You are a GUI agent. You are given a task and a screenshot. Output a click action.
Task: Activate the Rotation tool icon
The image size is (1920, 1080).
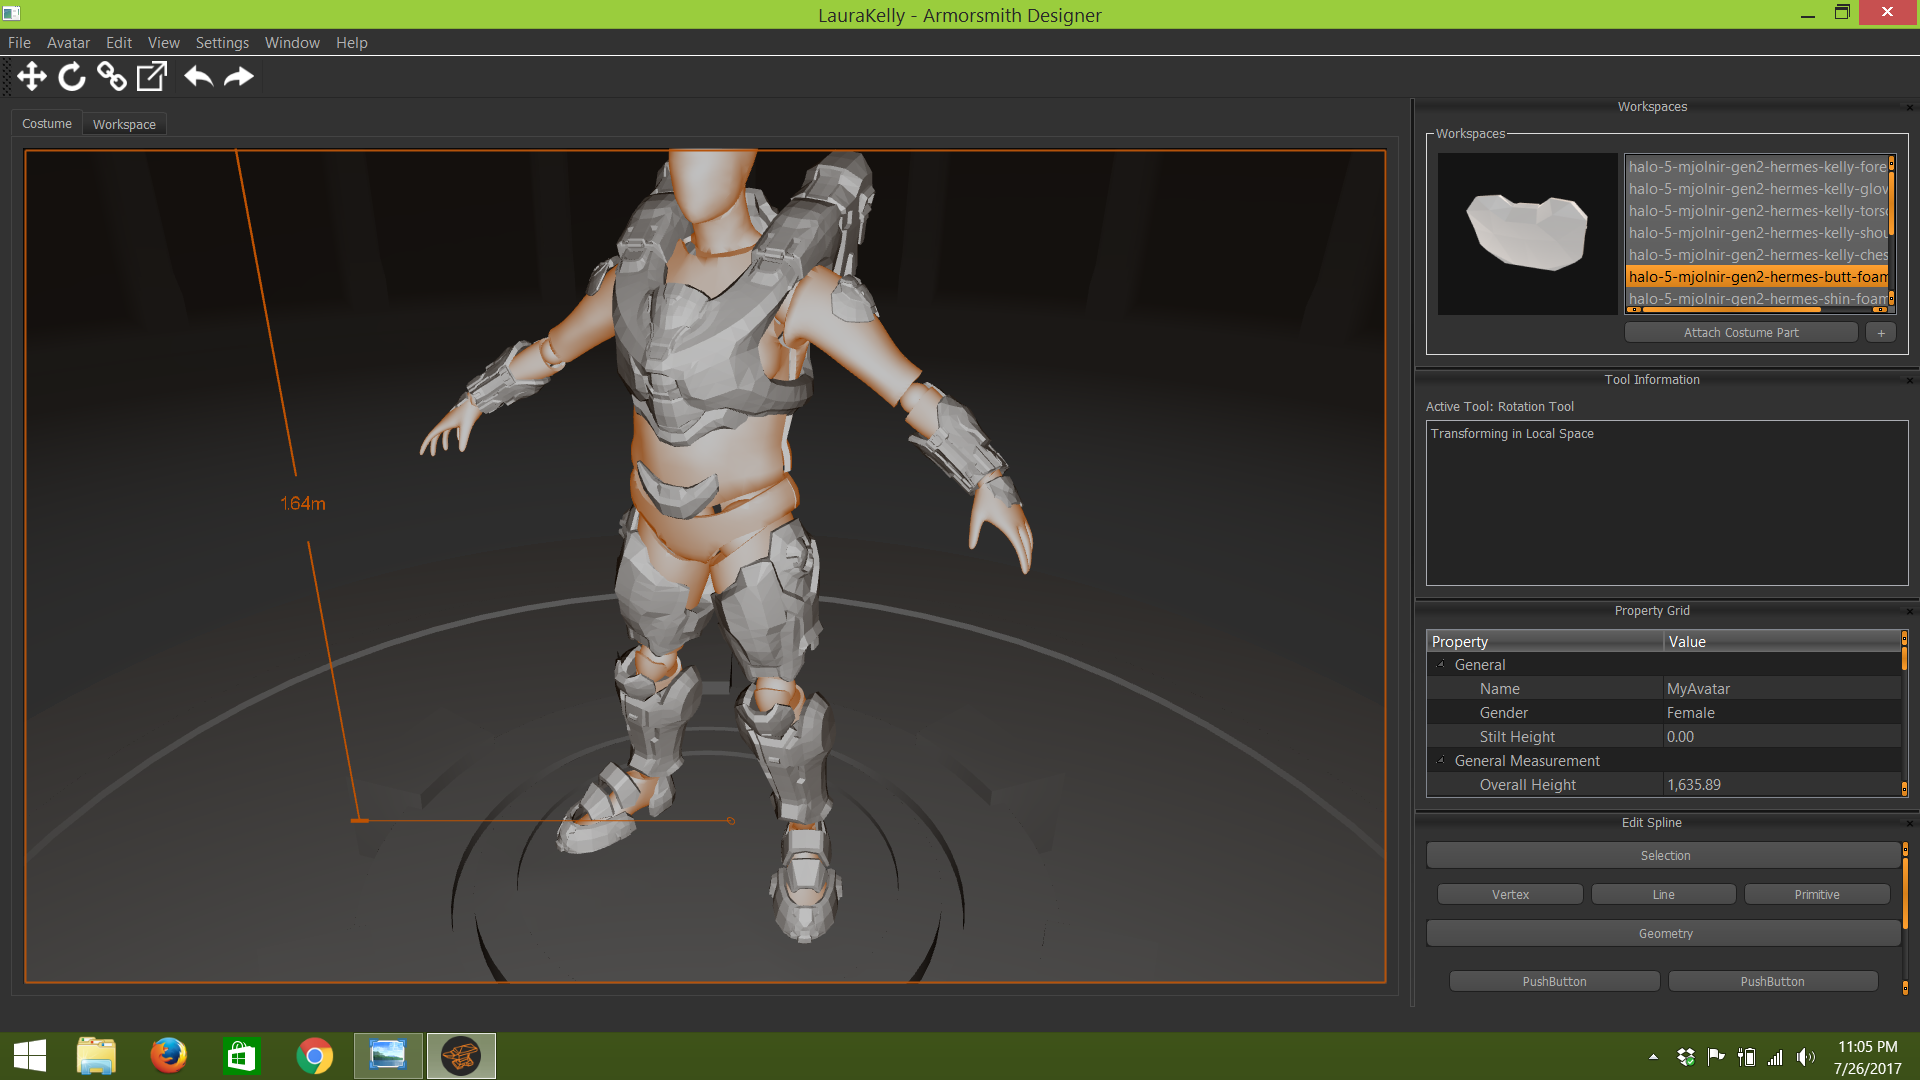pos(72,77)
